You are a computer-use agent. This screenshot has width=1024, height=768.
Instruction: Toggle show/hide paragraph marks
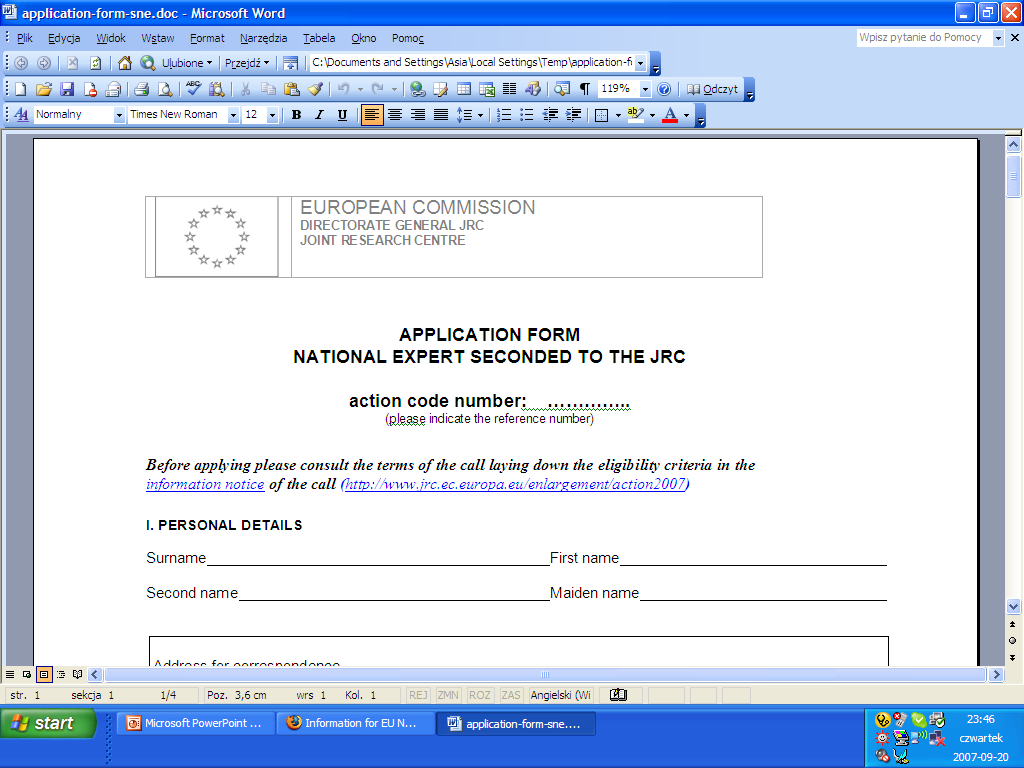(x=584, y=89)
